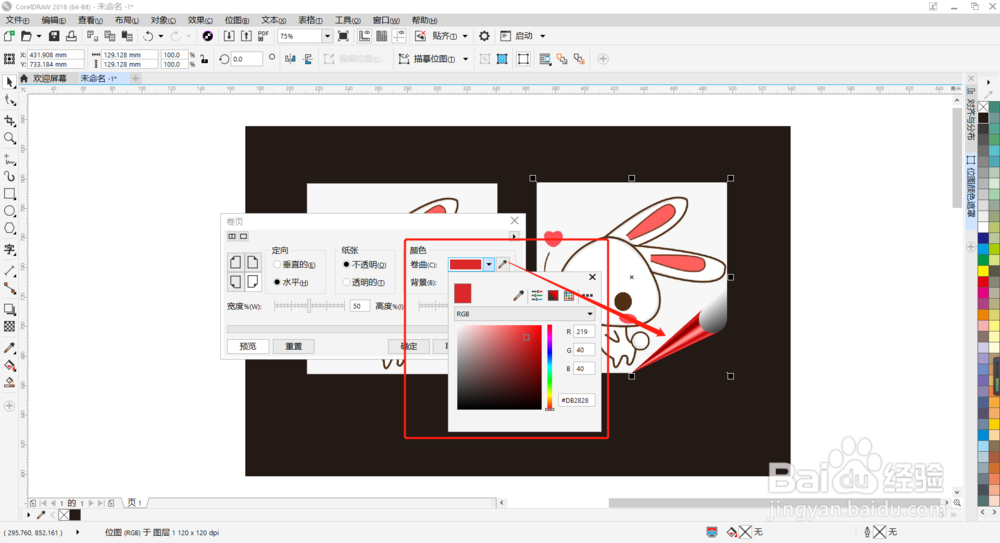The height and width of the screenshot is (543, 1000).
Task: Select the Interactive Fill tool
Action: point(10,366)
